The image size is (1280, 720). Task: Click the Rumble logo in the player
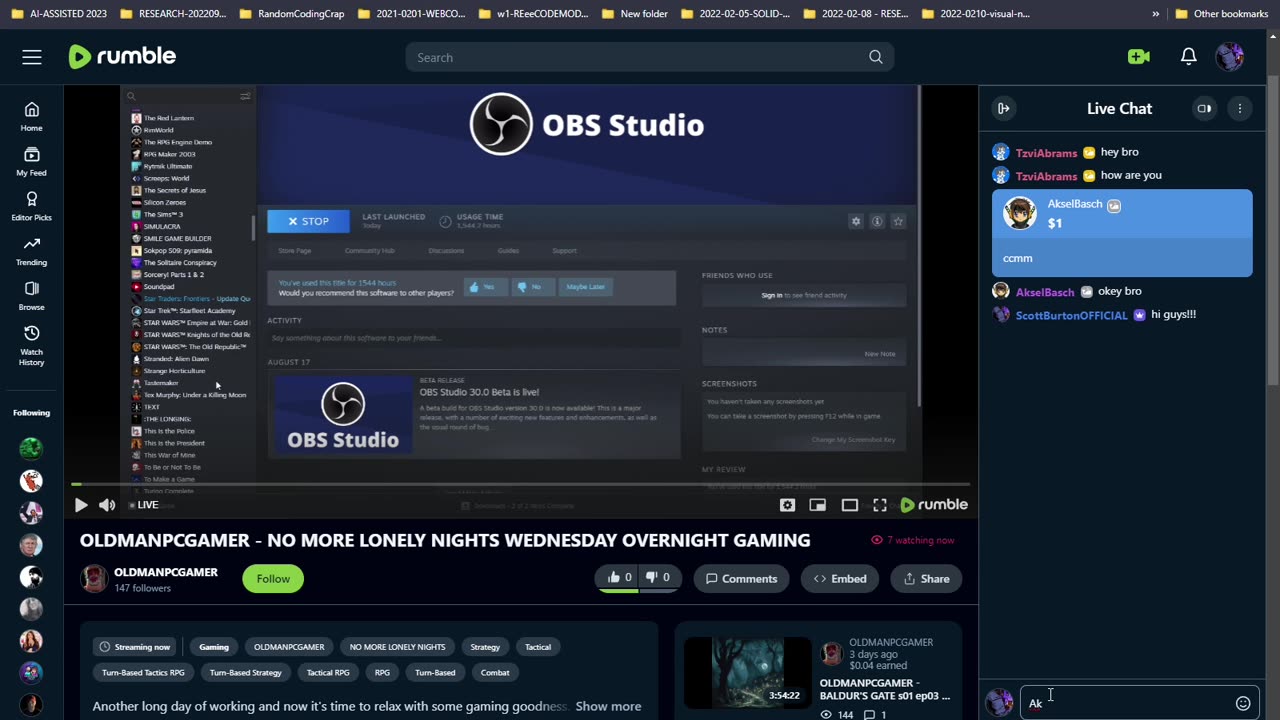coord(934,505)
